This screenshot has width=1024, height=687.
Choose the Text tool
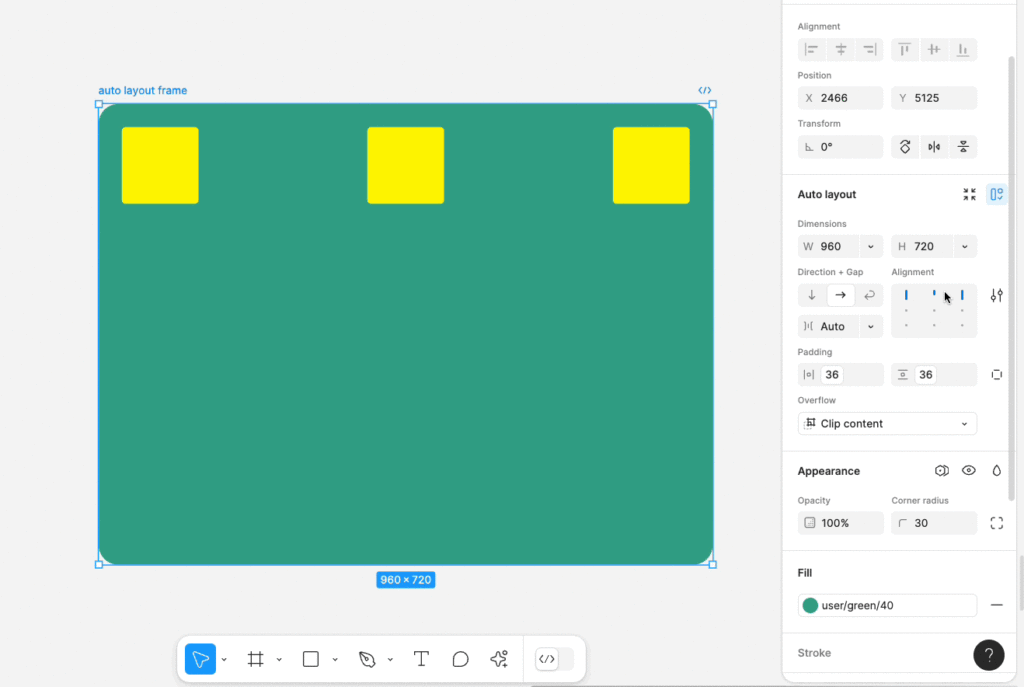tap(421, 659)
